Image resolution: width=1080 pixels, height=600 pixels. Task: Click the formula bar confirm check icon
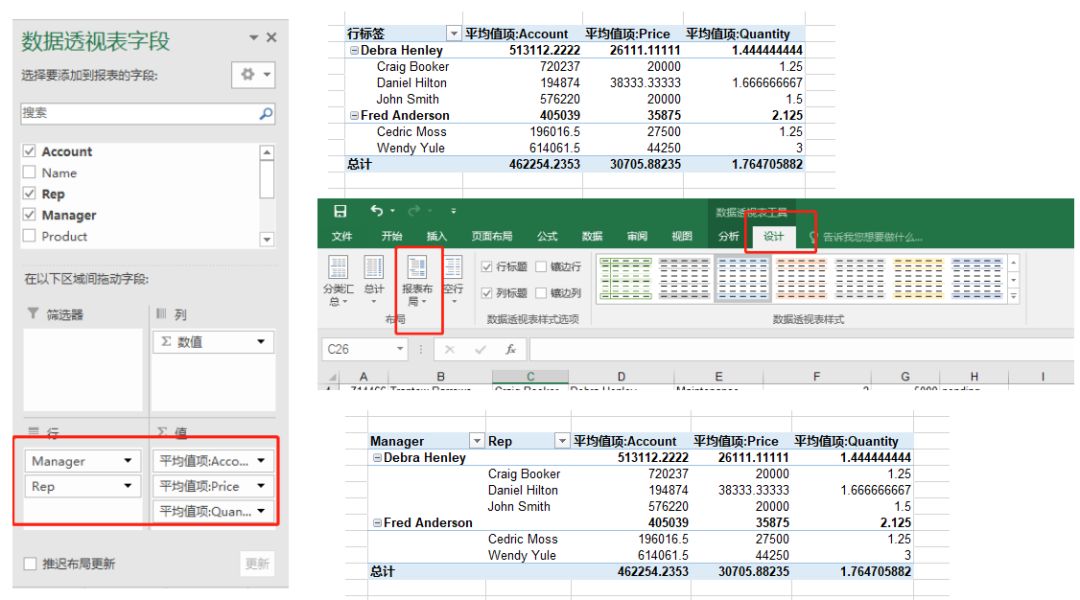pyautogui.click(x=480, y=349)
